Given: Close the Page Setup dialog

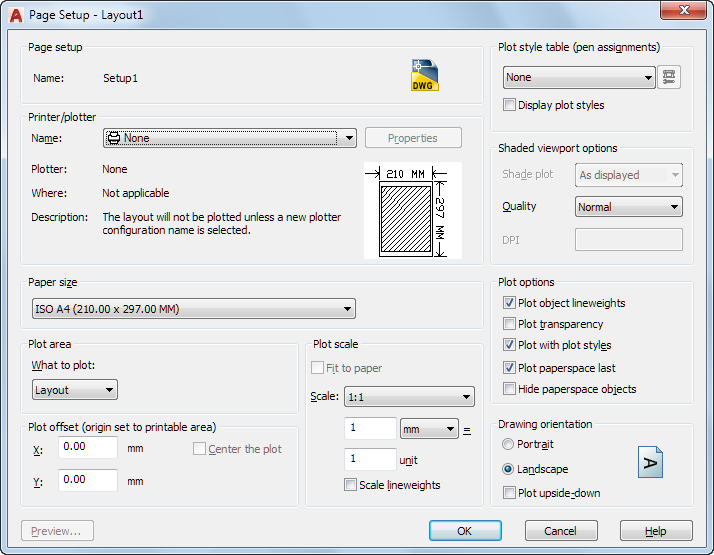Looking at the screenshot, I should [684, 11].
